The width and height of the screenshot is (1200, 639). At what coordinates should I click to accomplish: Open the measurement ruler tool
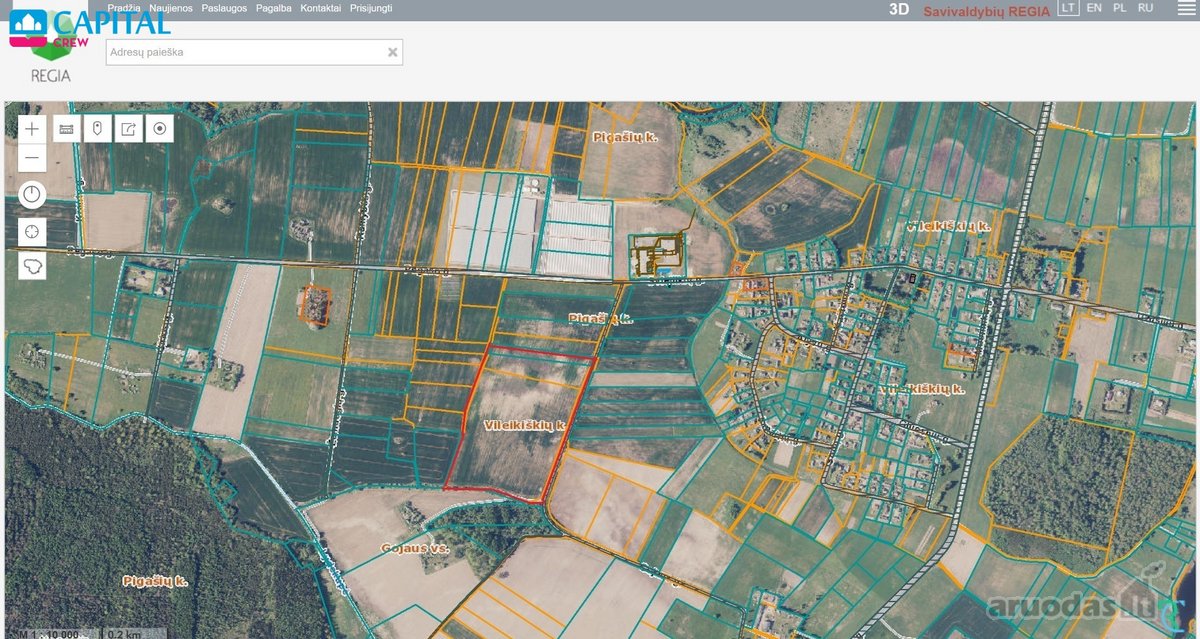(67, 129)
